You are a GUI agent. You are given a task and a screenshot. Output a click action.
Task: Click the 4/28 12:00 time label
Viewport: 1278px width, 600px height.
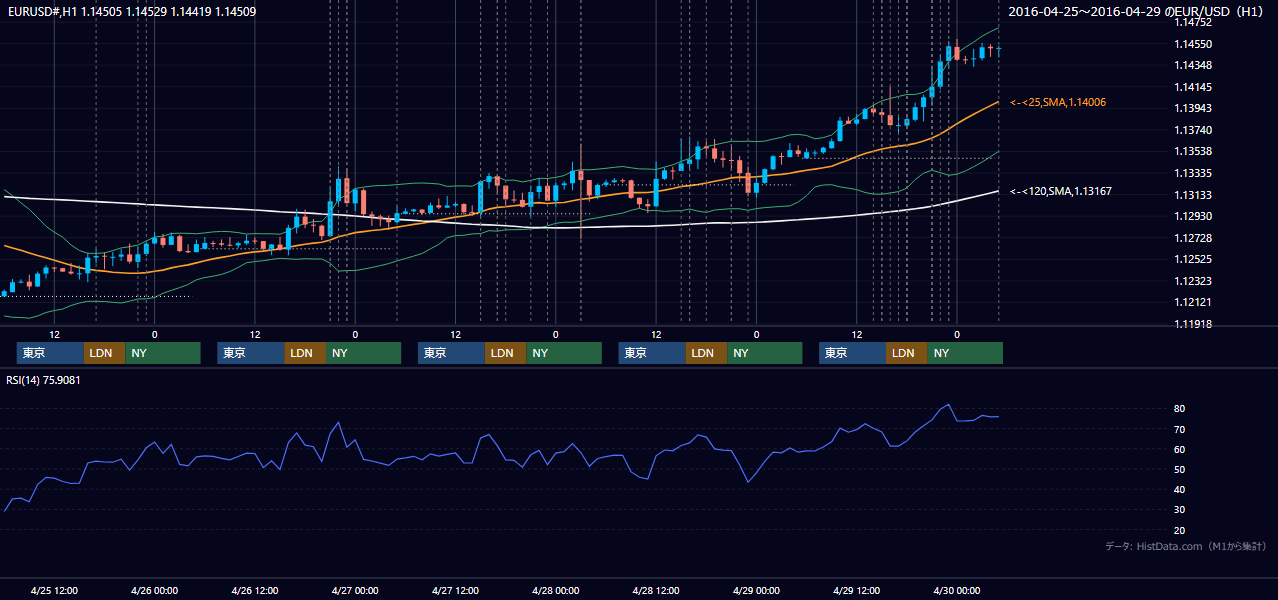tap(656, 590)
